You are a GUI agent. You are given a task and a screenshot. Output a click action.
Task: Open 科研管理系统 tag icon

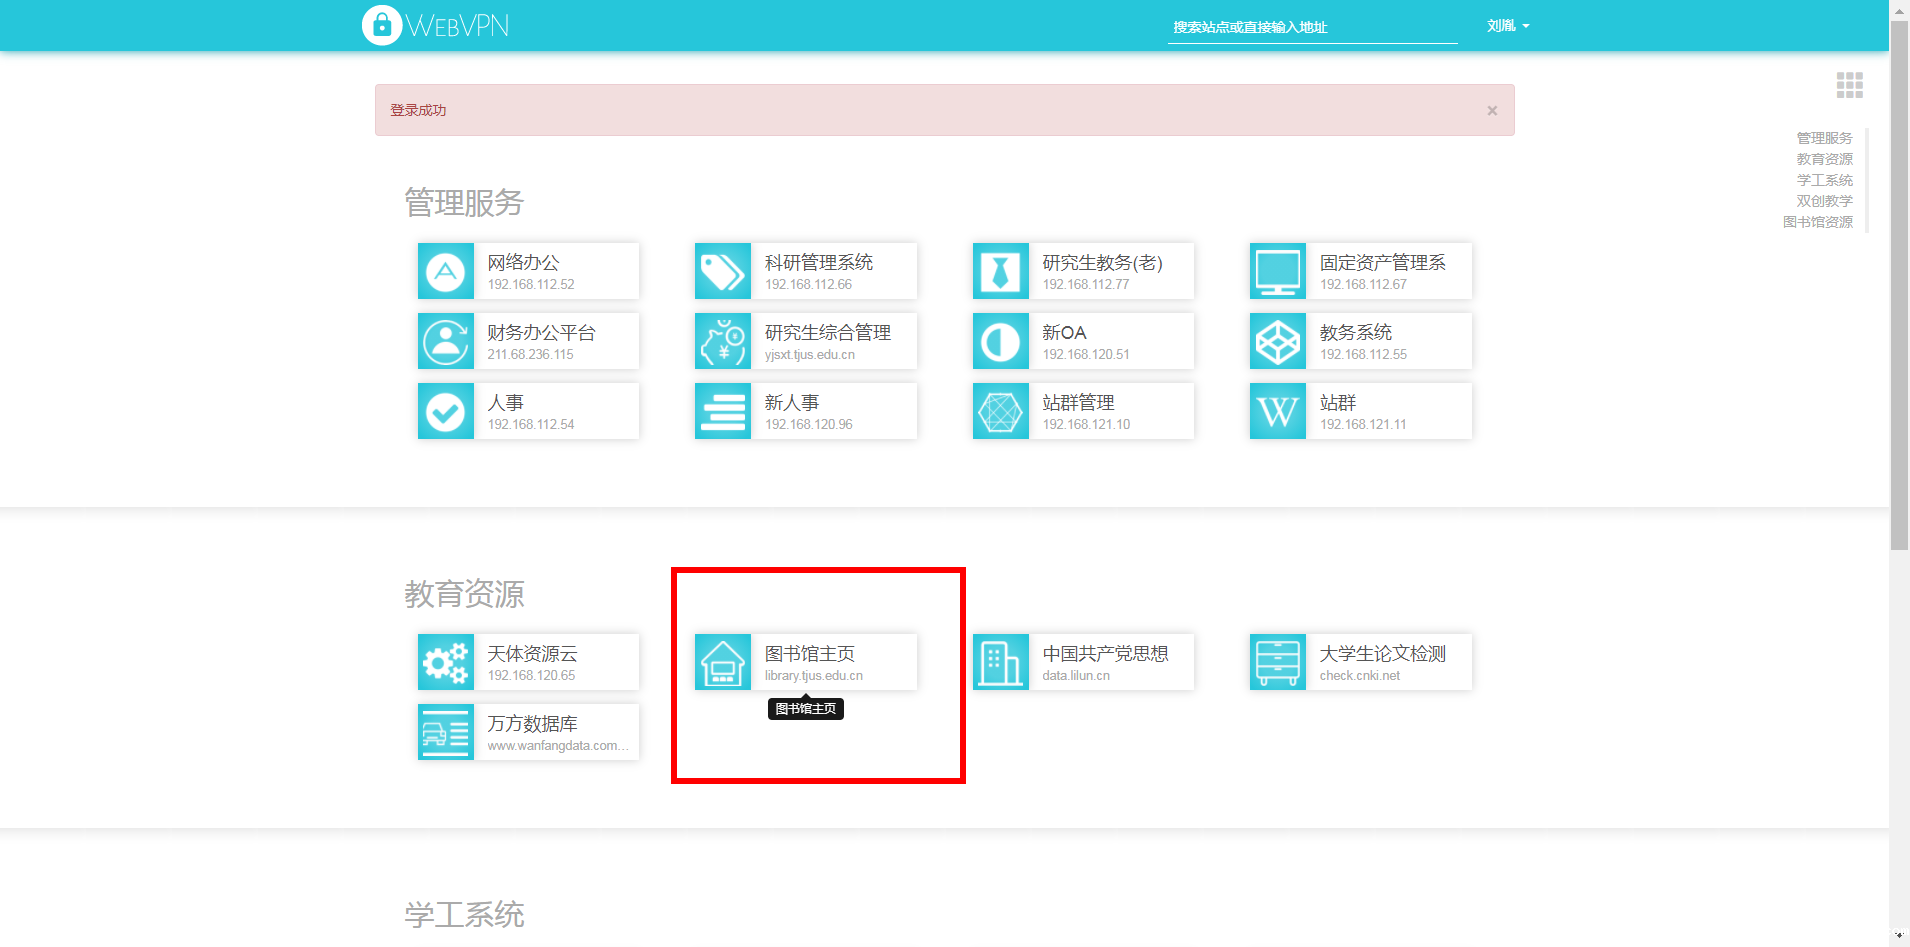tap(723, 271)
